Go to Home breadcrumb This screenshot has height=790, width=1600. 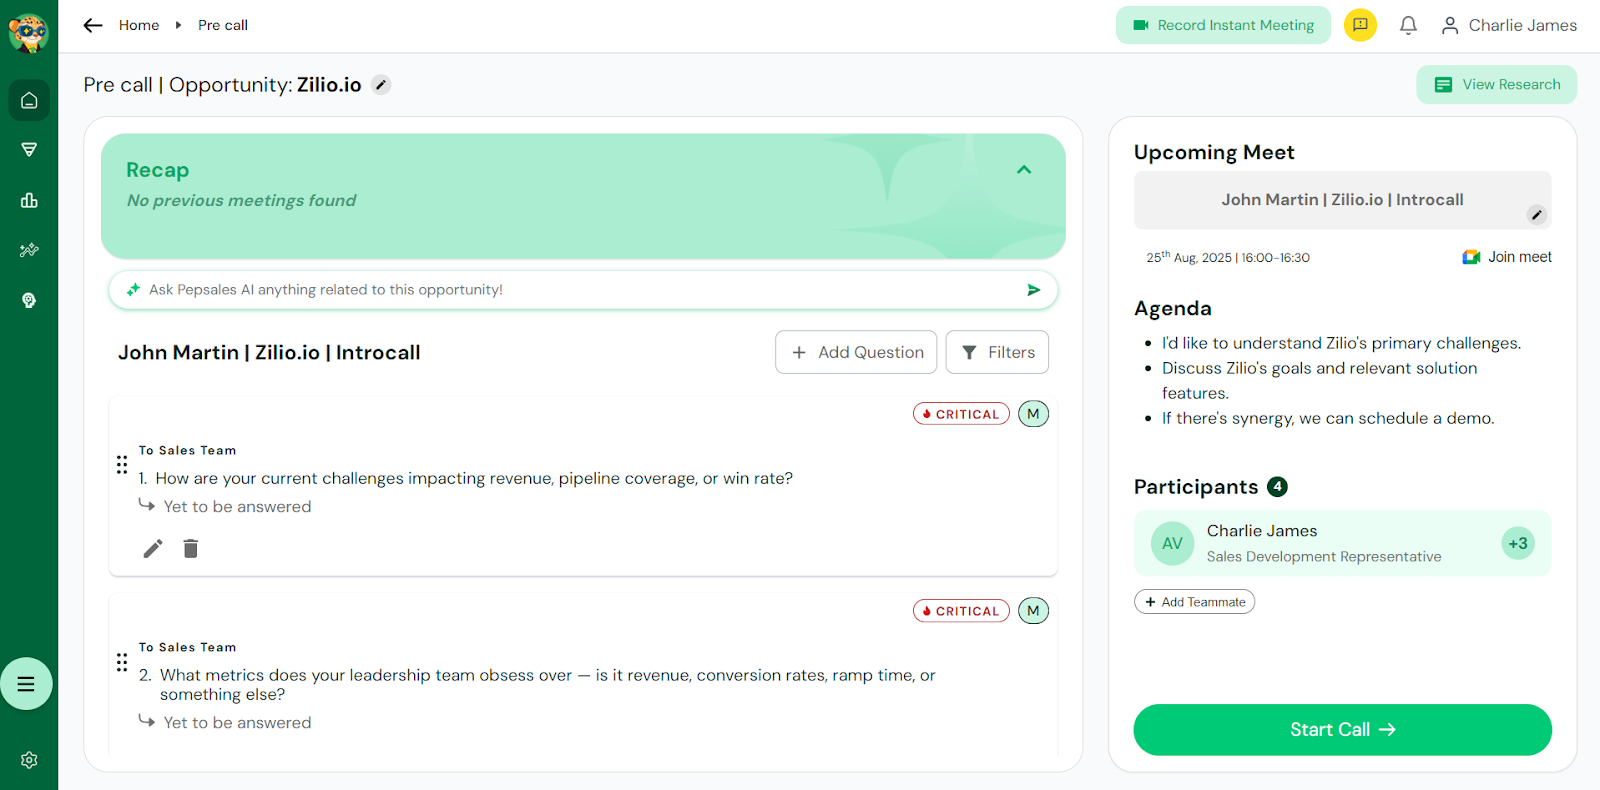[139, 25]
